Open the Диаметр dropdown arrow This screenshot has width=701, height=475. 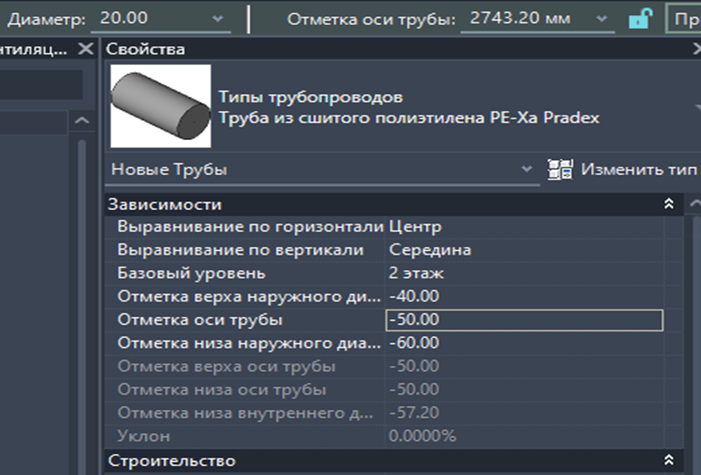tap(218, 19)
